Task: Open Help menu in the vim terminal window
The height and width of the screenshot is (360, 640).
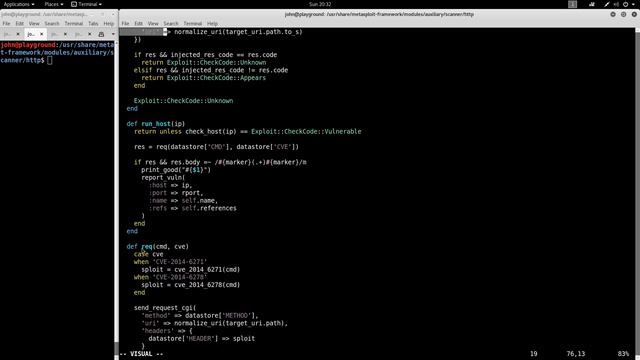Action: (x=212, y=24)
